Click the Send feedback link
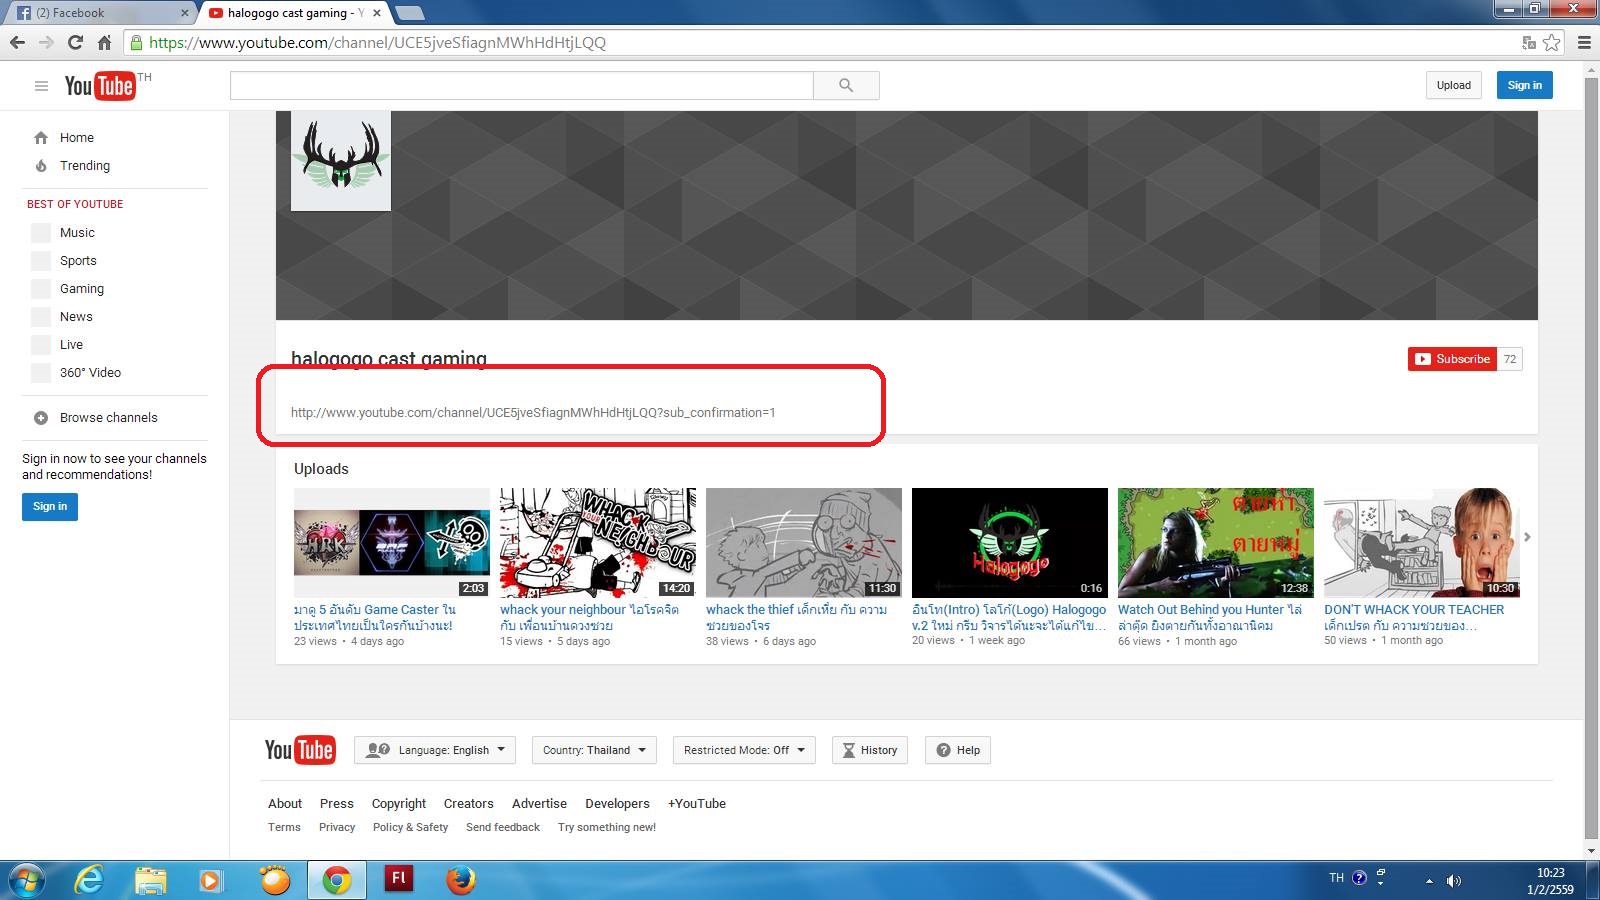Screen dimensions: 1600x900 503,827
